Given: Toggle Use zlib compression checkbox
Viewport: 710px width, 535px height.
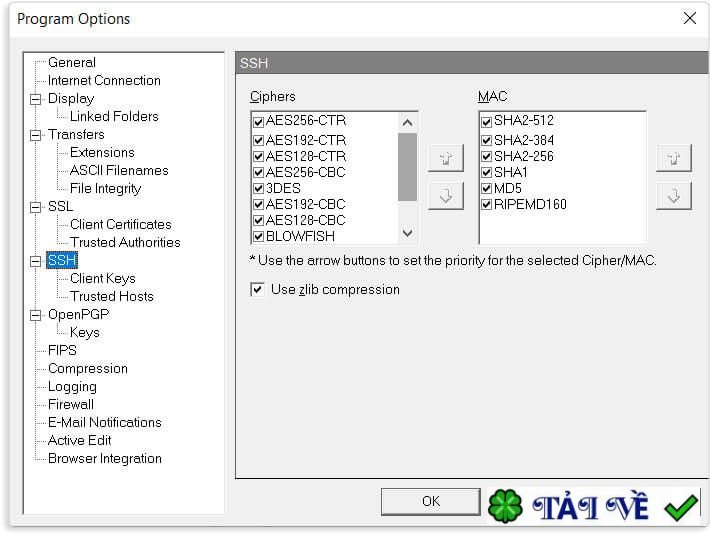Looking at the screenshot, I should [x=257, y=289].
